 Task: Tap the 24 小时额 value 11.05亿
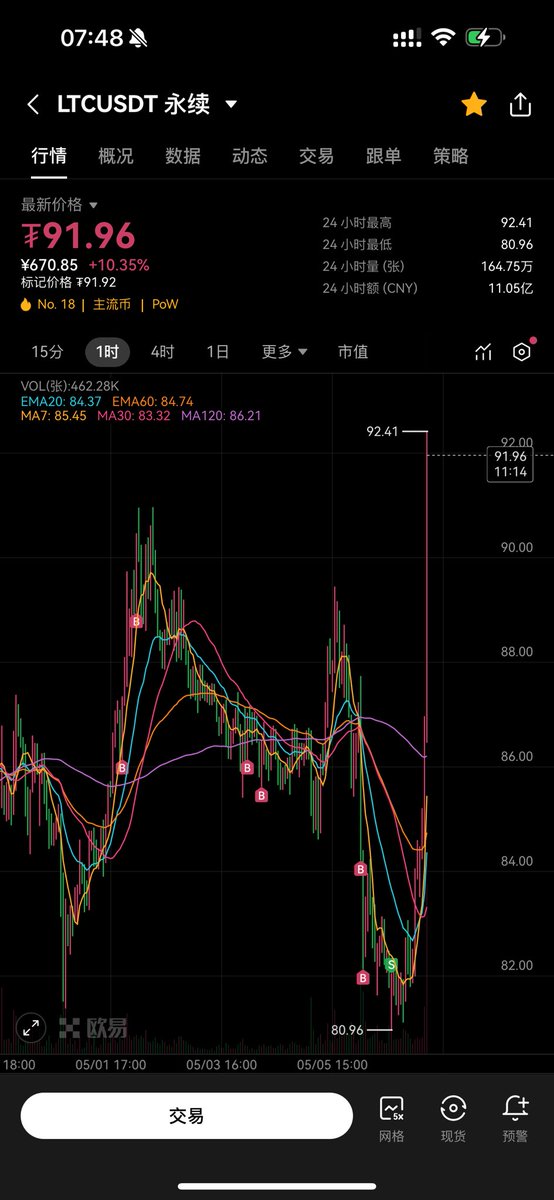point(510,289)
